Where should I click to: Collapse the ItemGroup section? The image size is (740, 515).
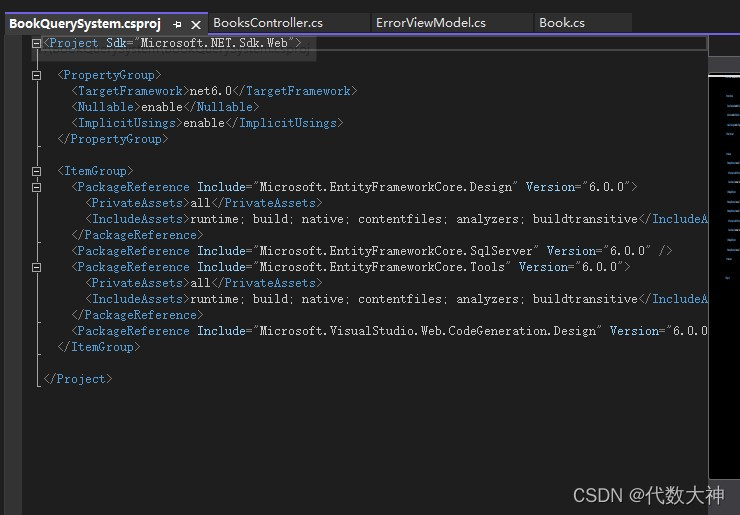point(36,171)
